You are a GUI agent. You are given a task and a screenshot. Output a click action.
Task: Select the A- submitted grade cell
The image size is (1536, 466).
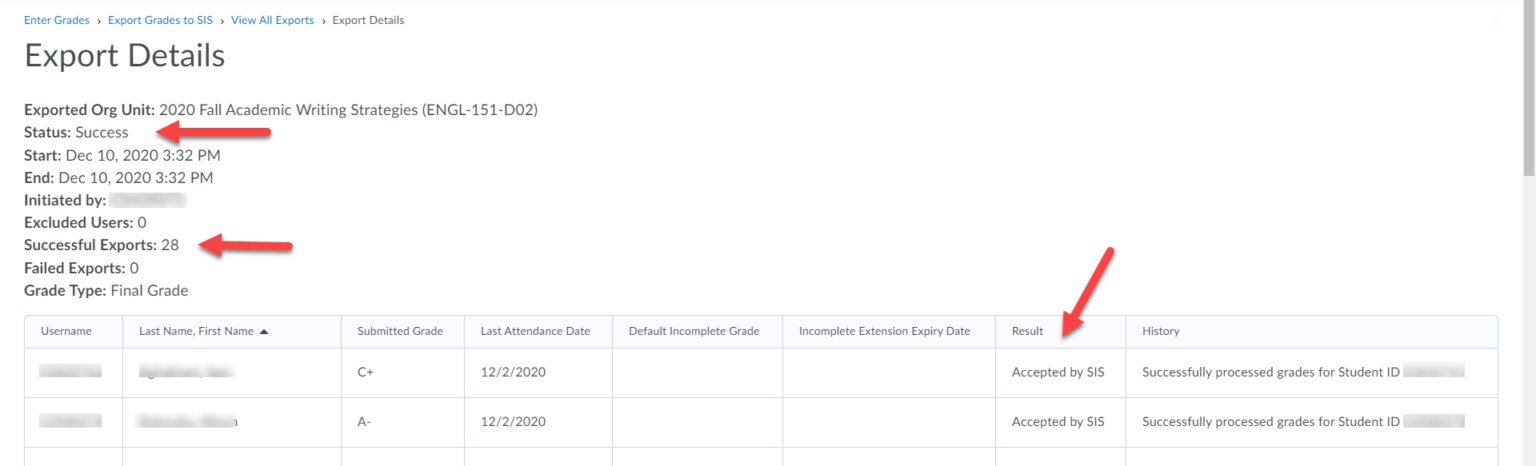[364, 422]
